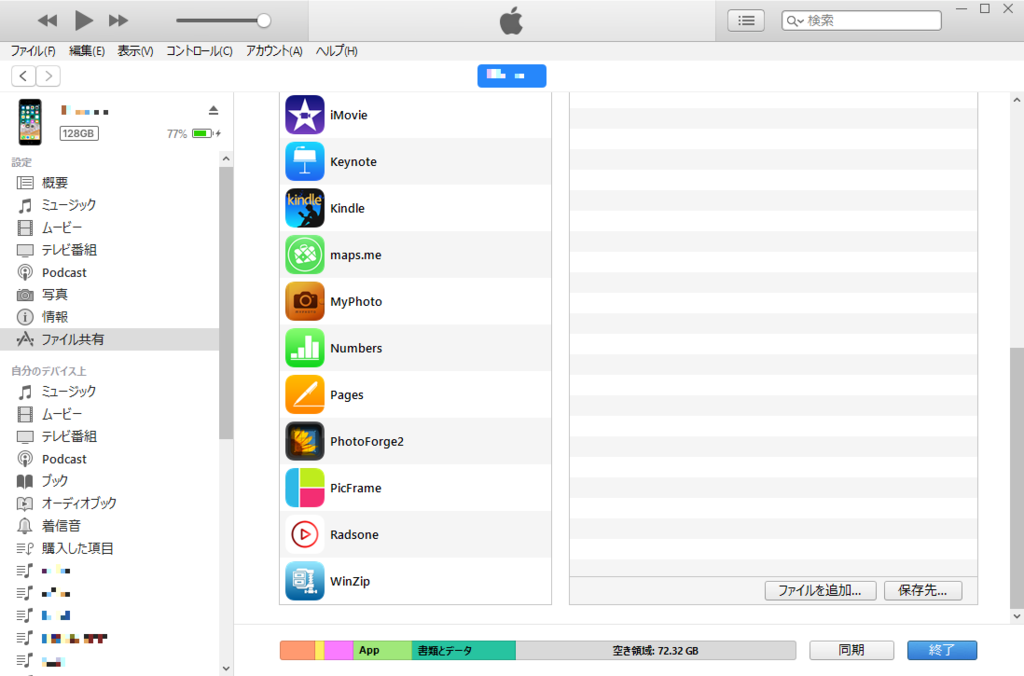
Task: Adjust the volume slider knob
Action: point(264,20)
